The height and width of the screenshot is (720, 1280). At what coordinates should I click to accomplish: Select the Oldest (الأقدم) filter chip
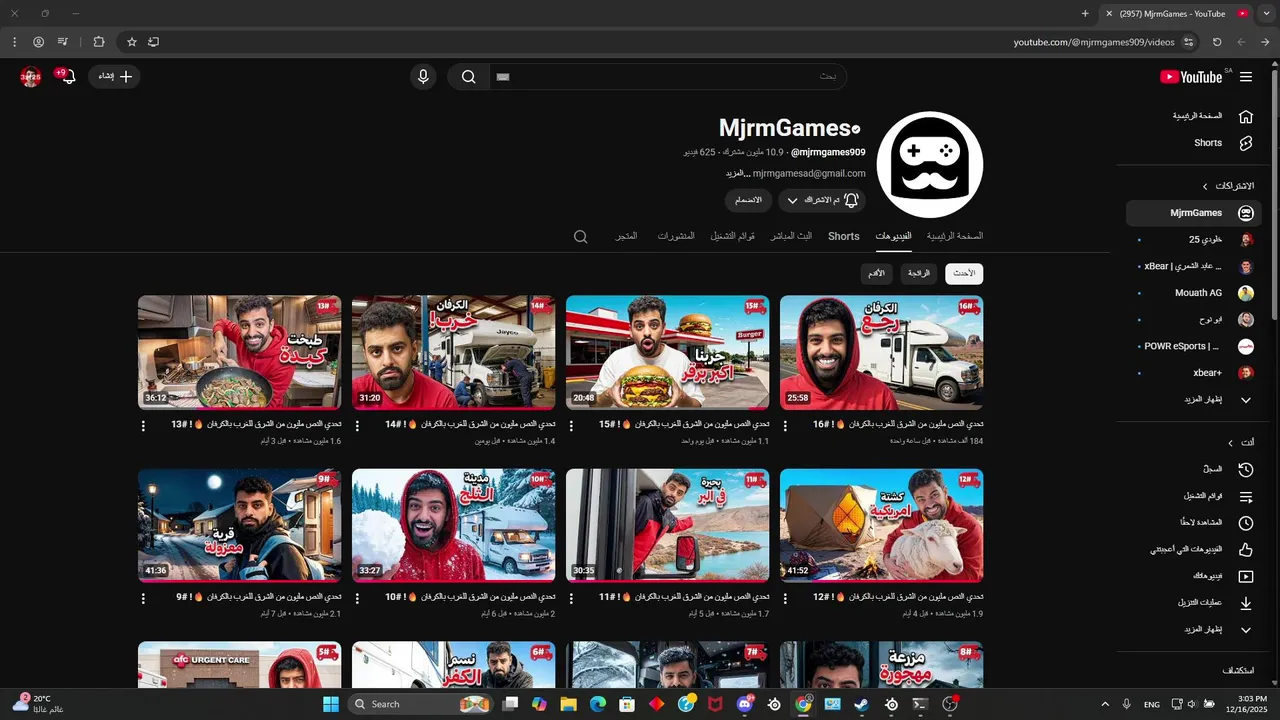click(x=876, y=273)
